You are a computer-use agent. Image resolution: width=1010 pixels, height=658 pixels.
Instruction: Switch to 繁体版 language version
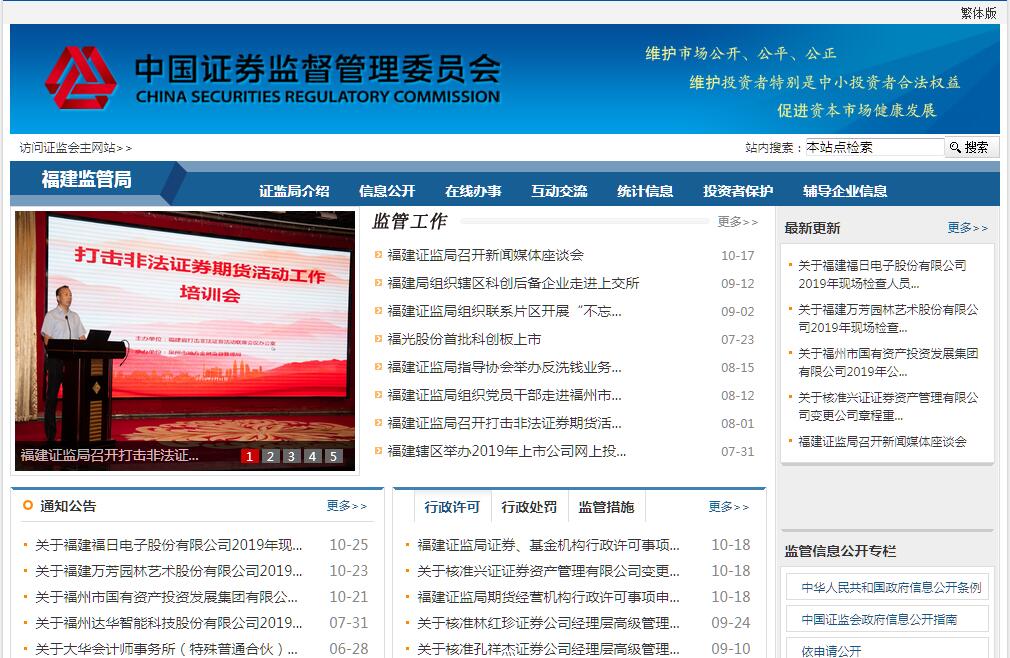click(x=978, y=13)
